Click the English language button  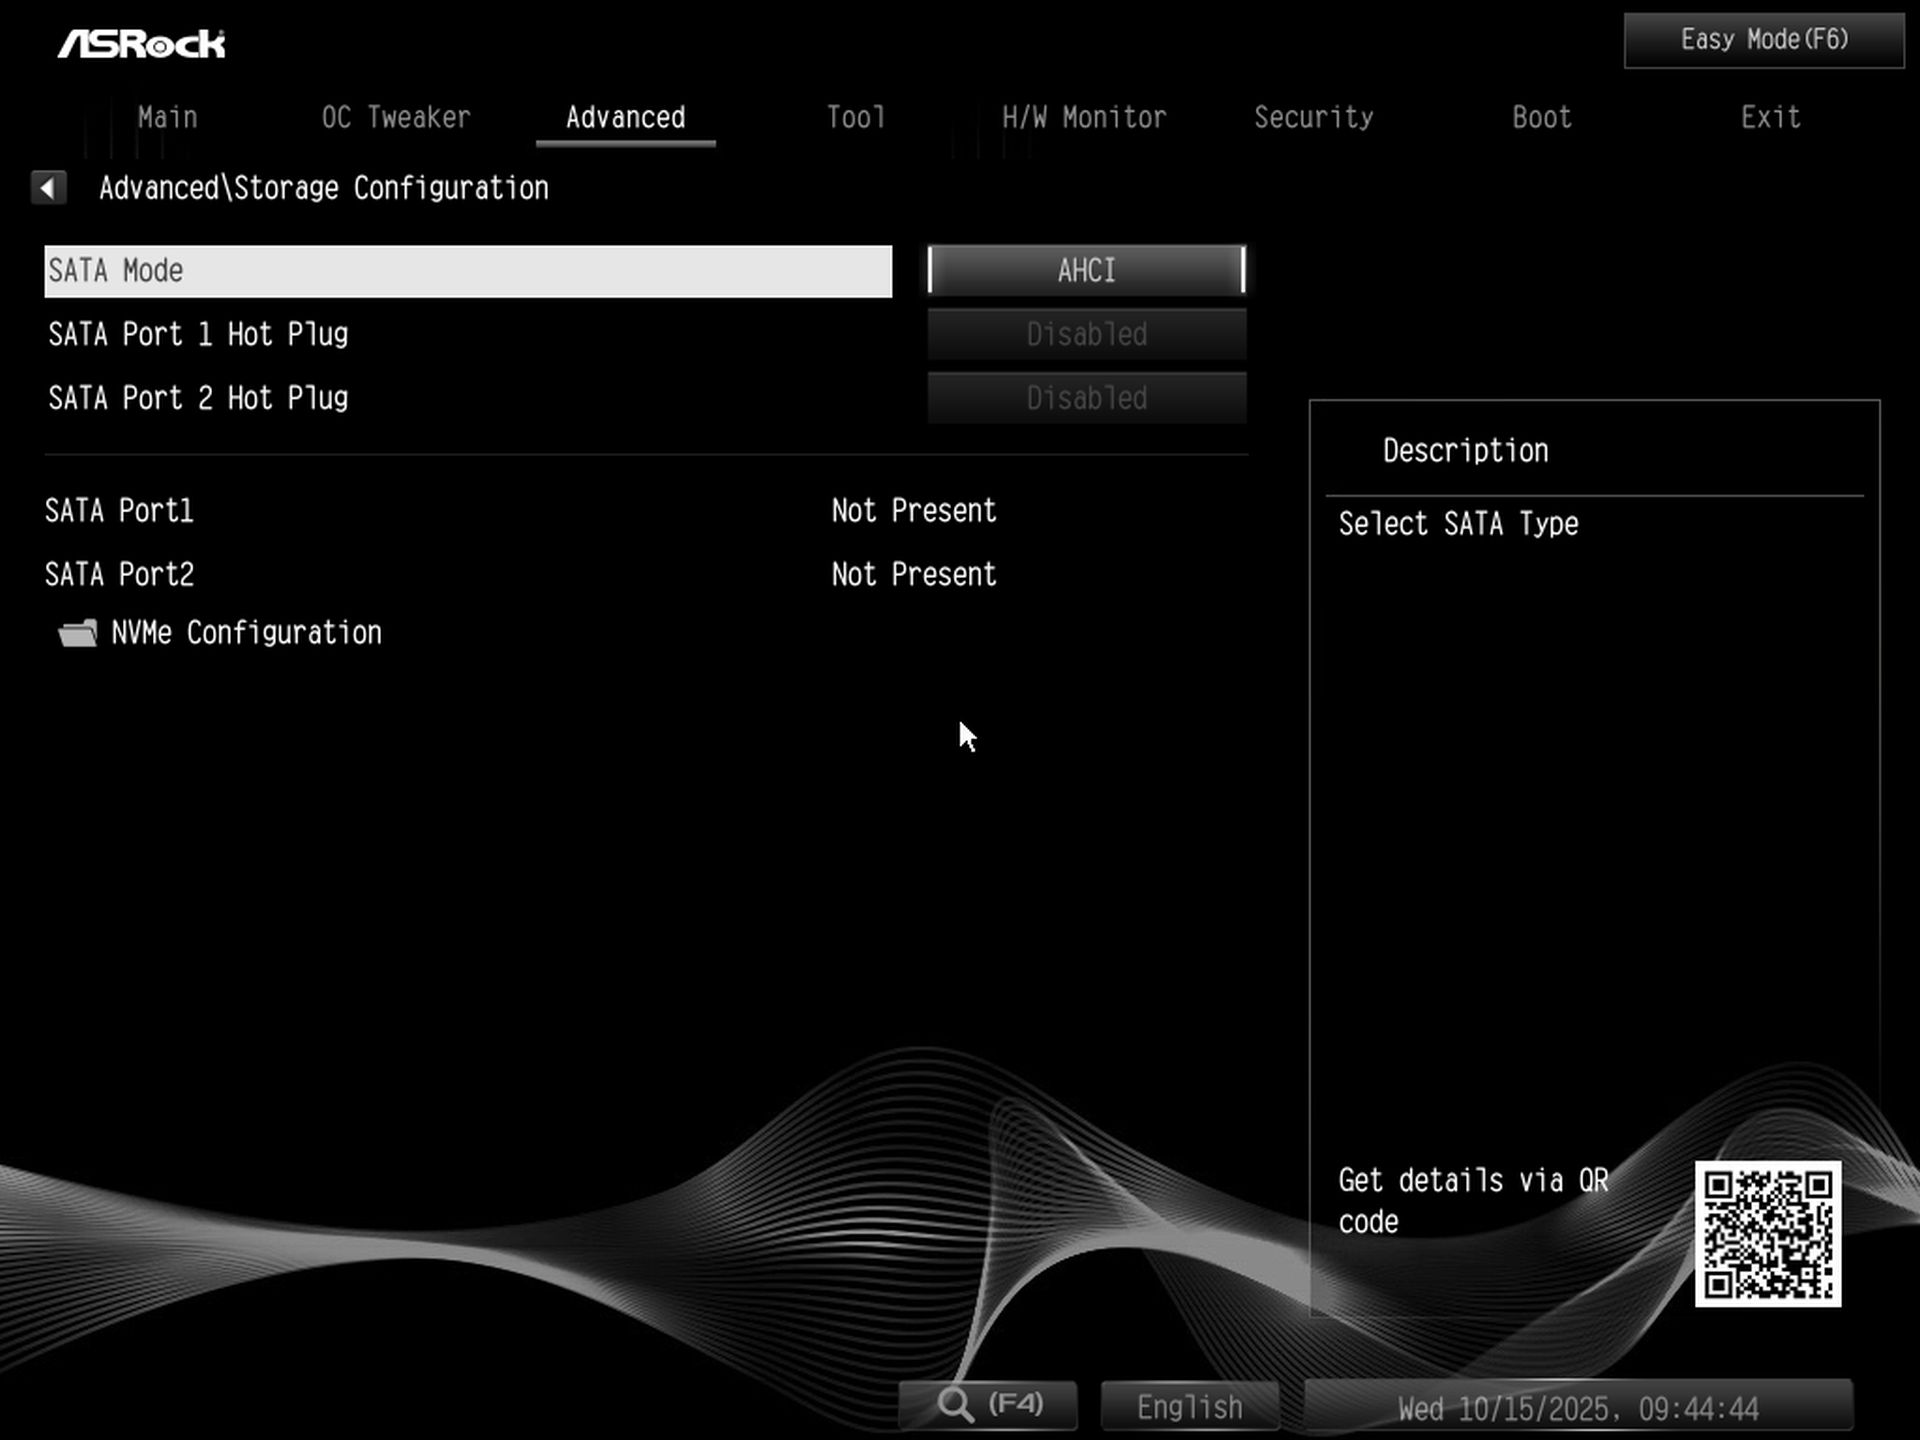pyautogui.click(x=1189, y=1407)
